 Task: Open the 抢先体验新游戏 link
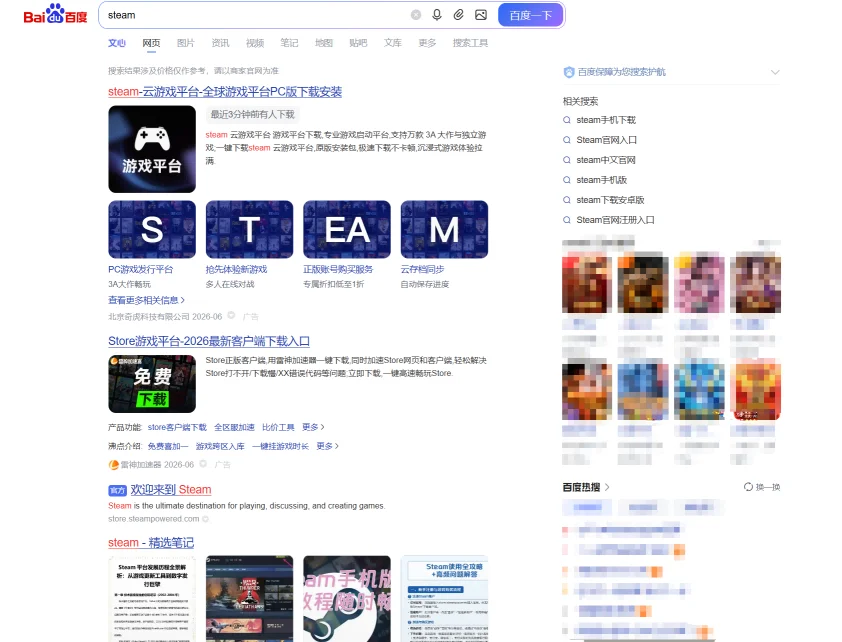236,269
